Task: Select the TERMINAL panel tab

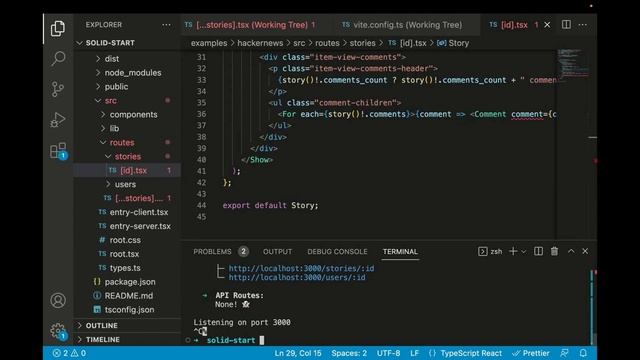Action: [400, 251]
